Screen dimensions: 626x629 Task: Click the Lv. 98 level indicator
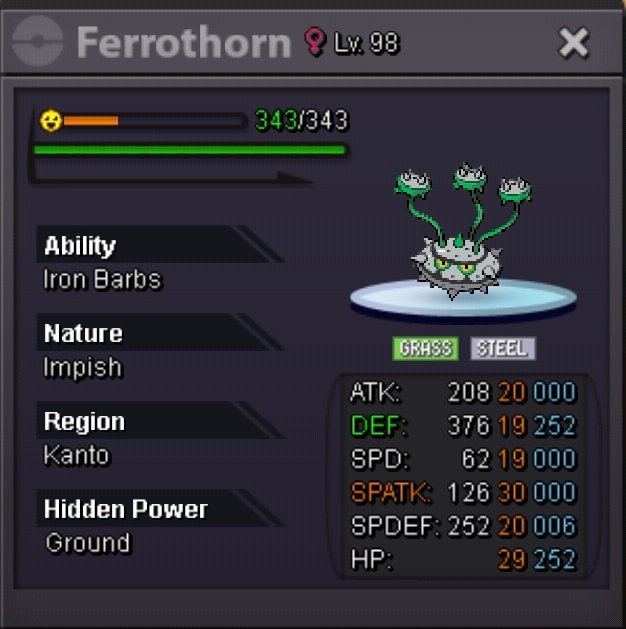[x=367, y=43]
